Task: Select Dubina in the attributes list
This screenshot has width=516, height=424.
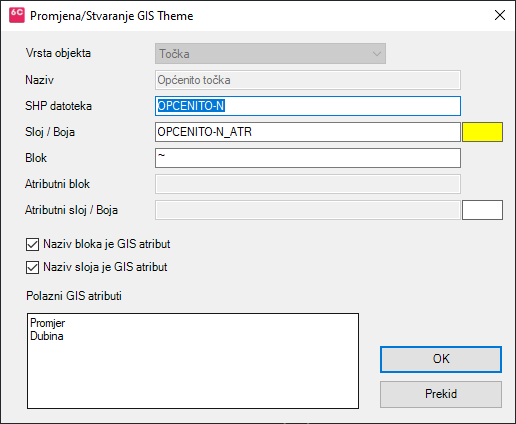Action: coord(47,336)
